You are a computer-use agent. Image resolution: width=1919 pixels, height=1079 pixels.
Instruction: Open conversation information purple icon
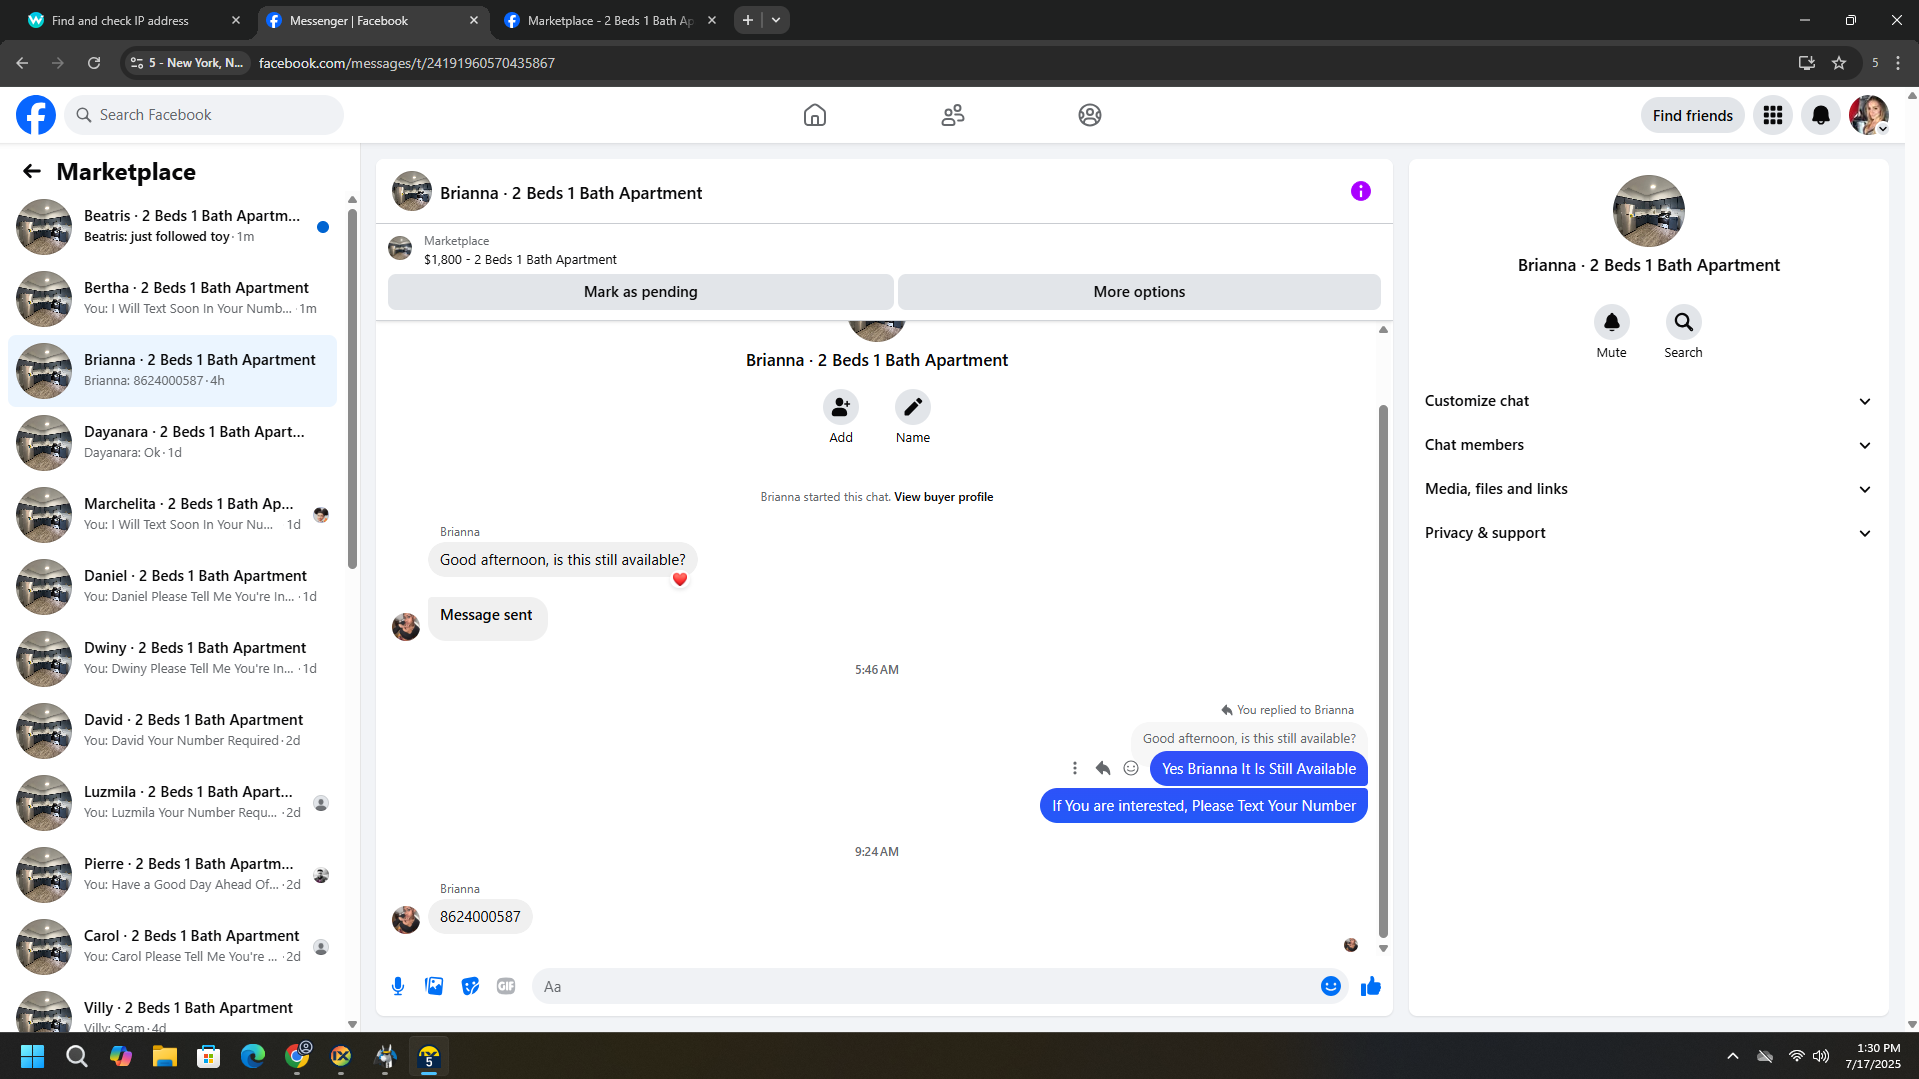[x=1361, y=191]
